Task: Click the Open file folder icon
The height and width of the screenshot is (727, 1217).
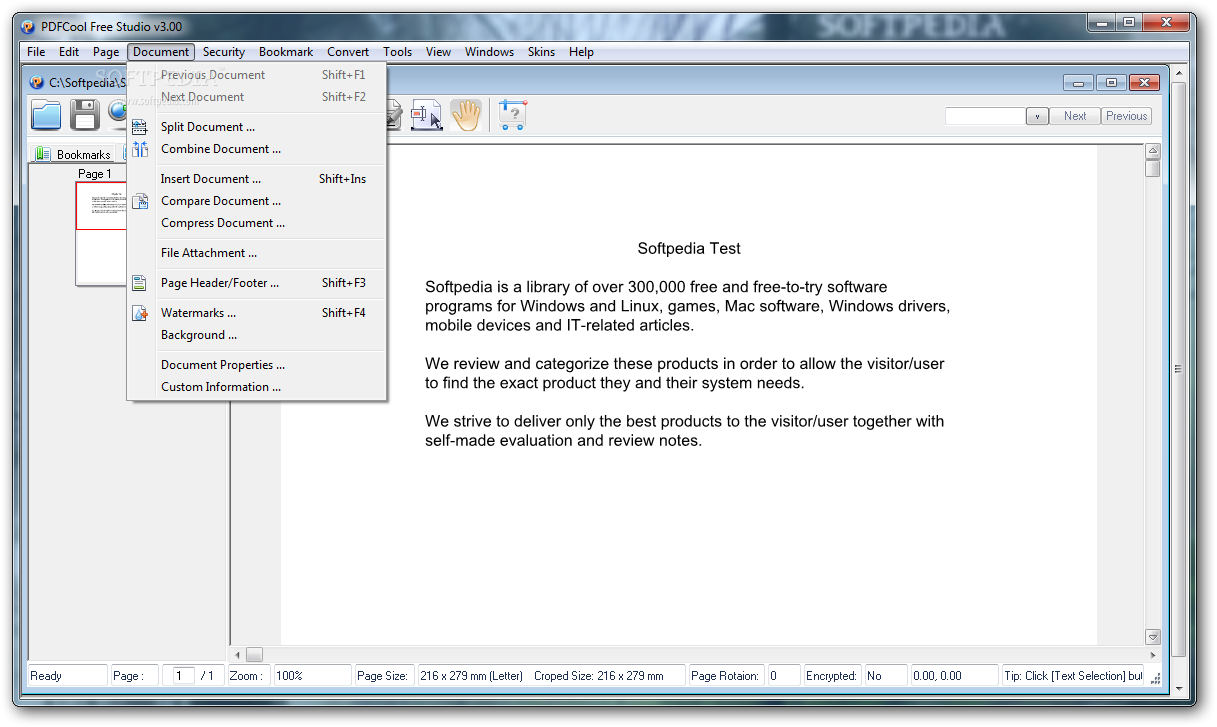Action: tap(46, 115)
